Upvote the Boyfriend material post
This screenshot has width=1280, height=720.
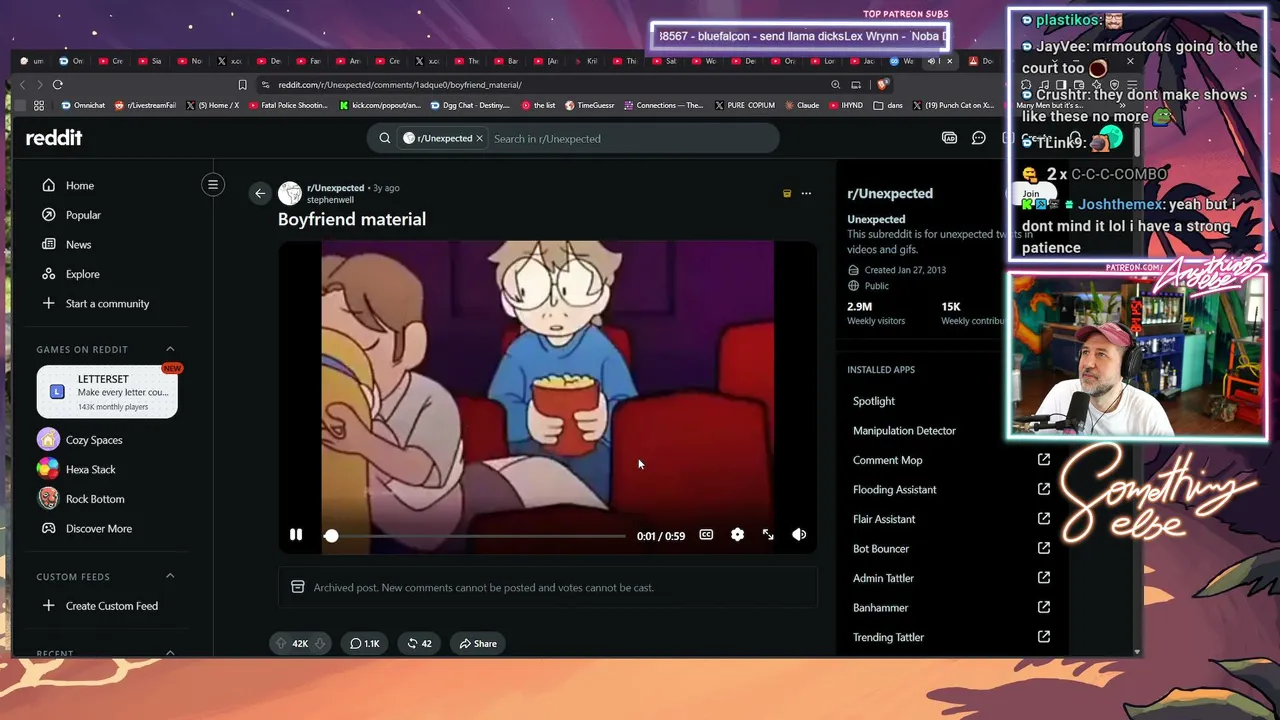(x=281, y=644)
